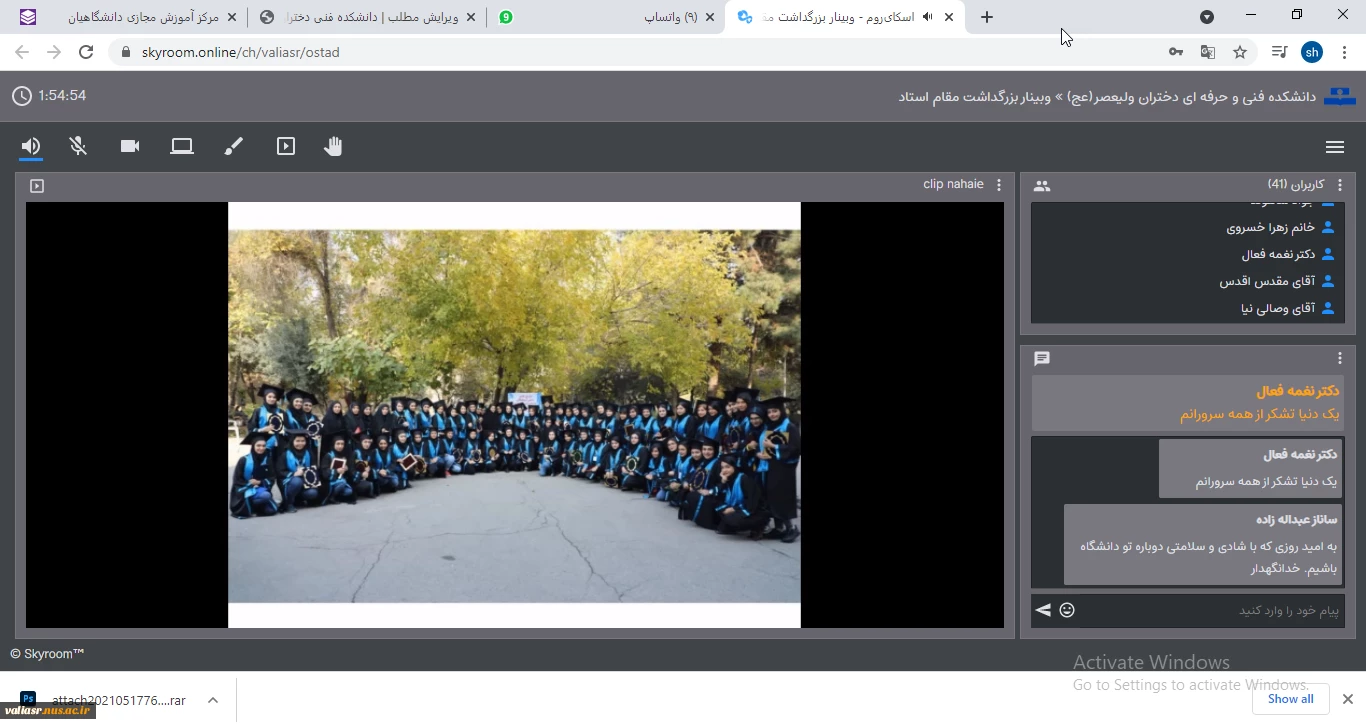The height and width of the screenshot is (728, 1366).
Task: Click the pinned orange message from دکتر نغمه فعال
Action: click(x=1188, y=403)
